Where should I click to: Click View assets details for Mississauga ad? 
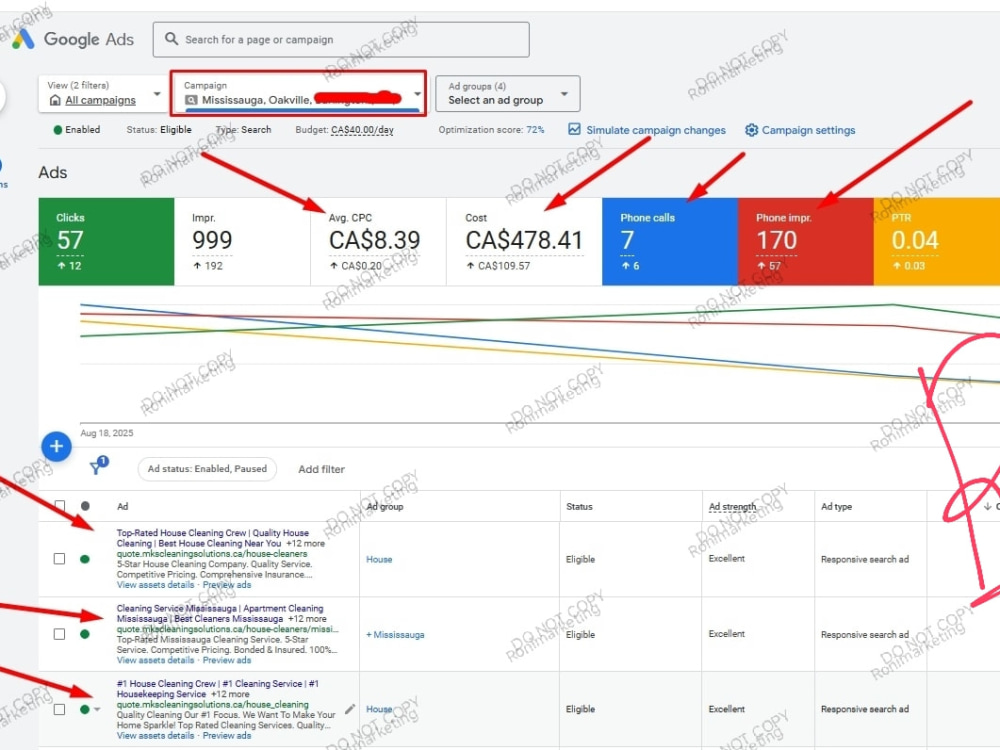point(156,660)
